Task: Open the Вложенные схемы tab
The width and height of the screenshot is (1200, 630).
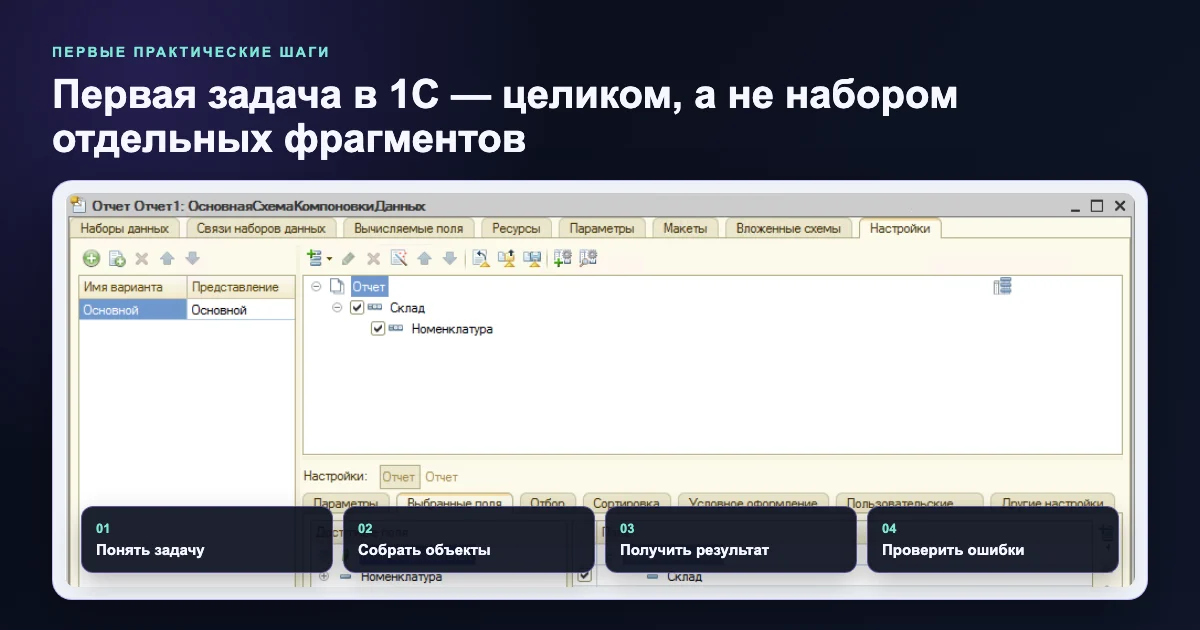Action: coord(789,228)
